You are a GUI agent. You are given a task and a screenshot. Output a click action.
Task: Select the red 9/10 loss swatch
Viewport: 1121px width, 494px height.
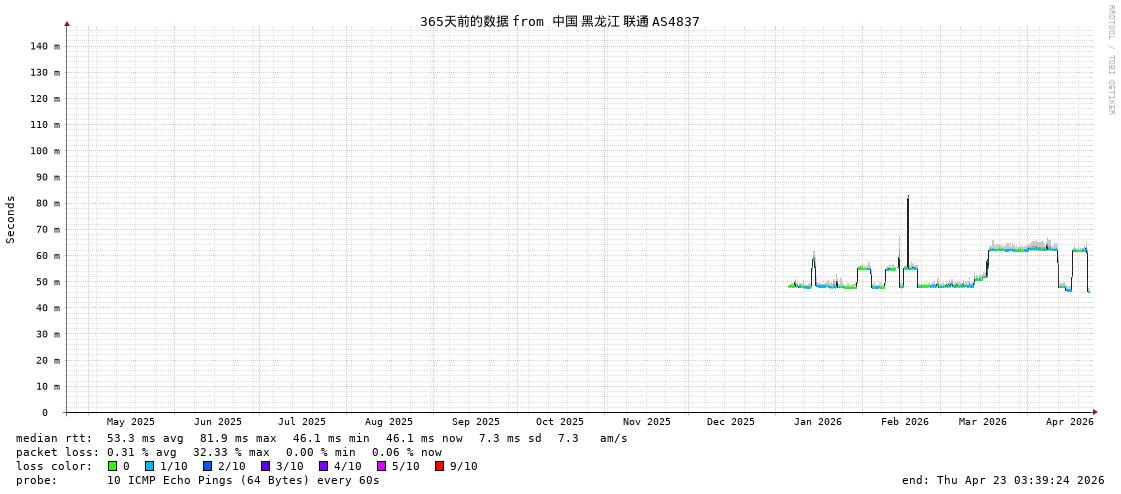[x=439, y=466]
